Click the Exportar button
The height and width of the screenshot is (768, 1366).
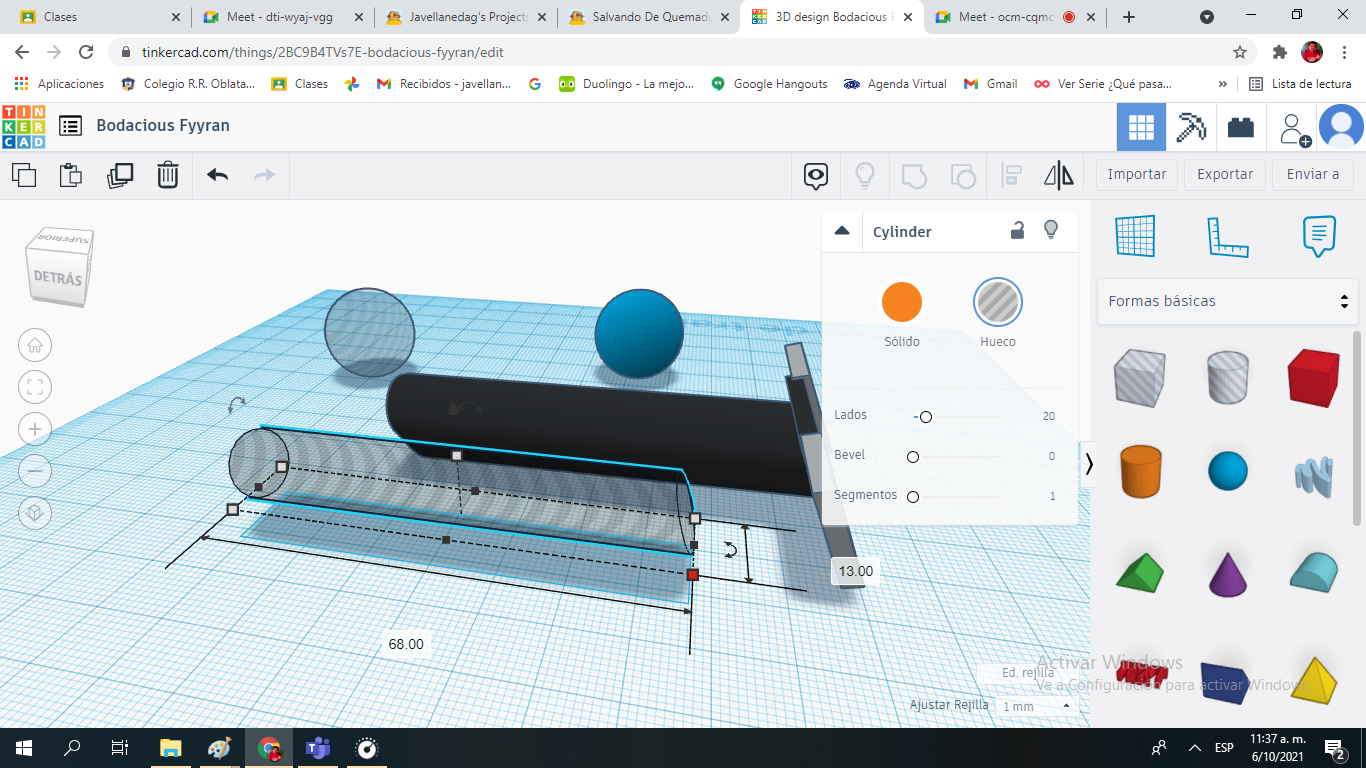[1225, 174]
